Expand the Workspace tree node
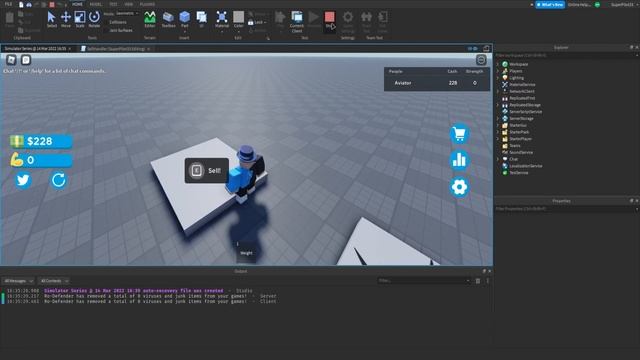 pos(498,64)
